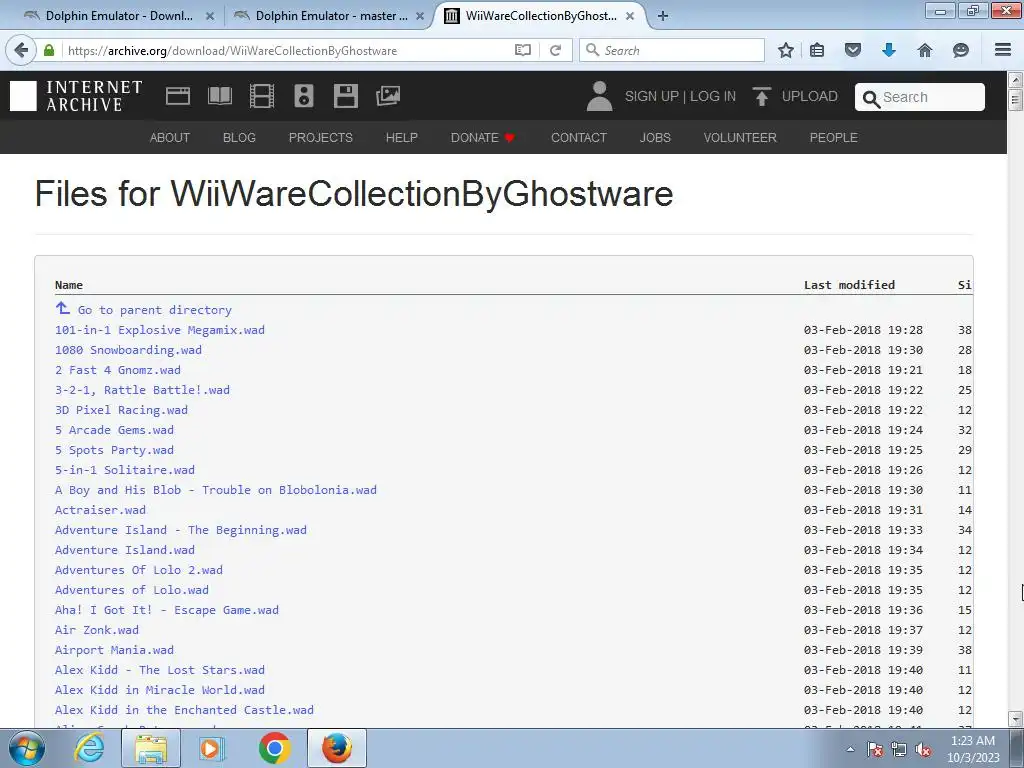Open the HELP menu item
1024x768 pixels.
[402, 137]
